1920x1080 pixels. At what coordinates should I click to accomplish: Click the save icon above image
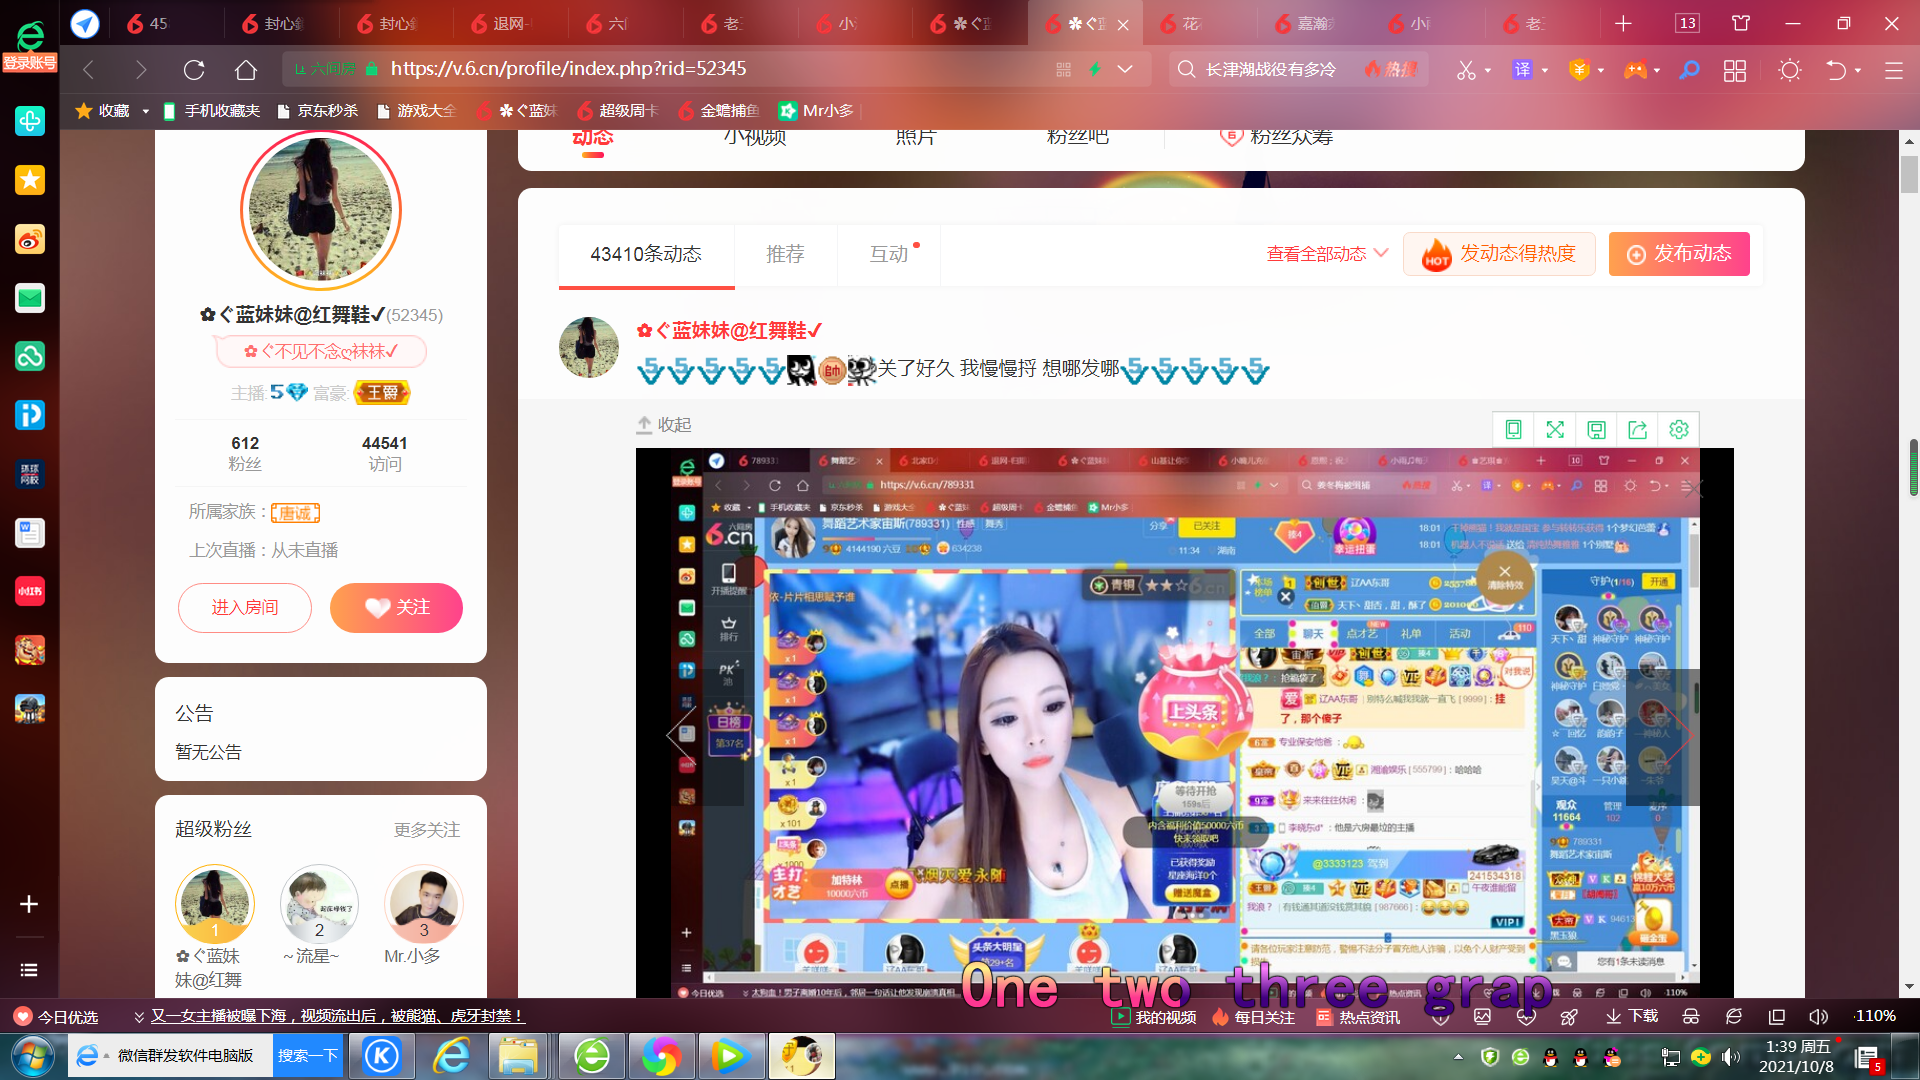(x=1596, y=429)
